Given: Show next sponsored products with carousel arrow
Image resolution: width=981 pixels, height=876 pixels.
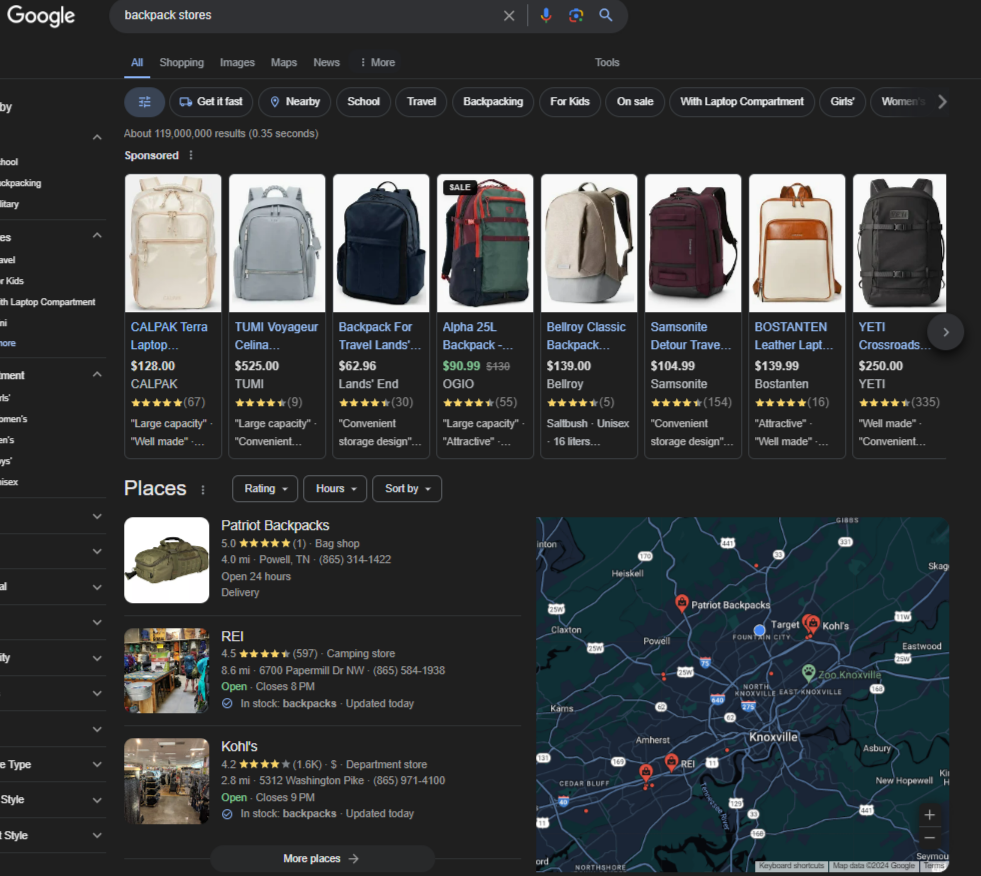Looking at the screenshot, I should [945, 332].
